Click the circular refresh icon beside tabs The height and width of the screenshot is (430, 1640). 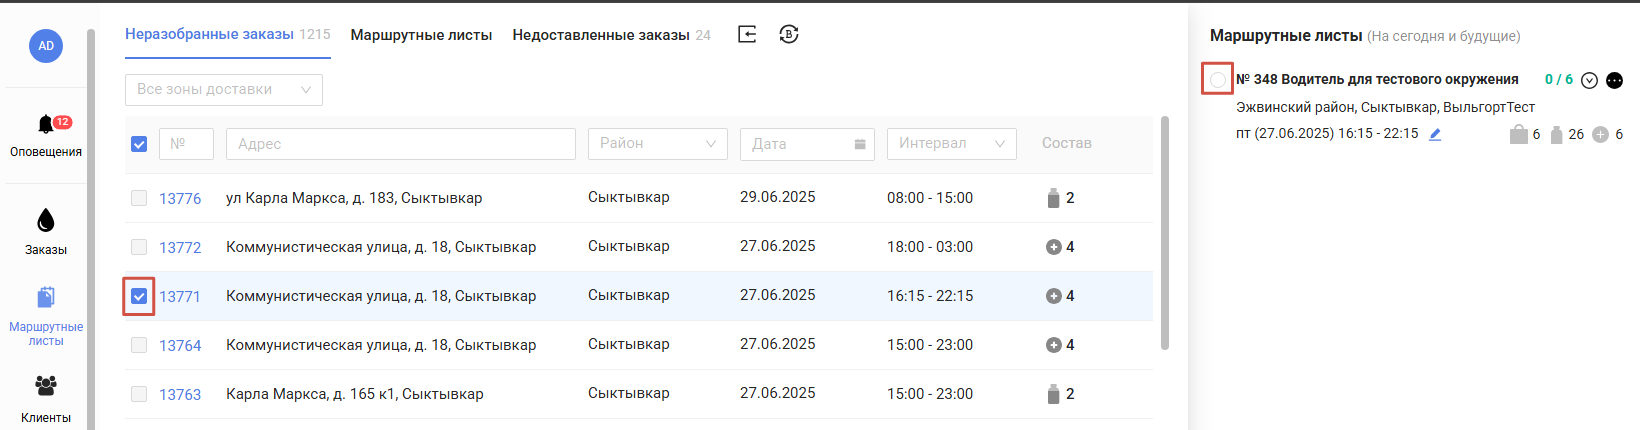(x=789, y=34)
